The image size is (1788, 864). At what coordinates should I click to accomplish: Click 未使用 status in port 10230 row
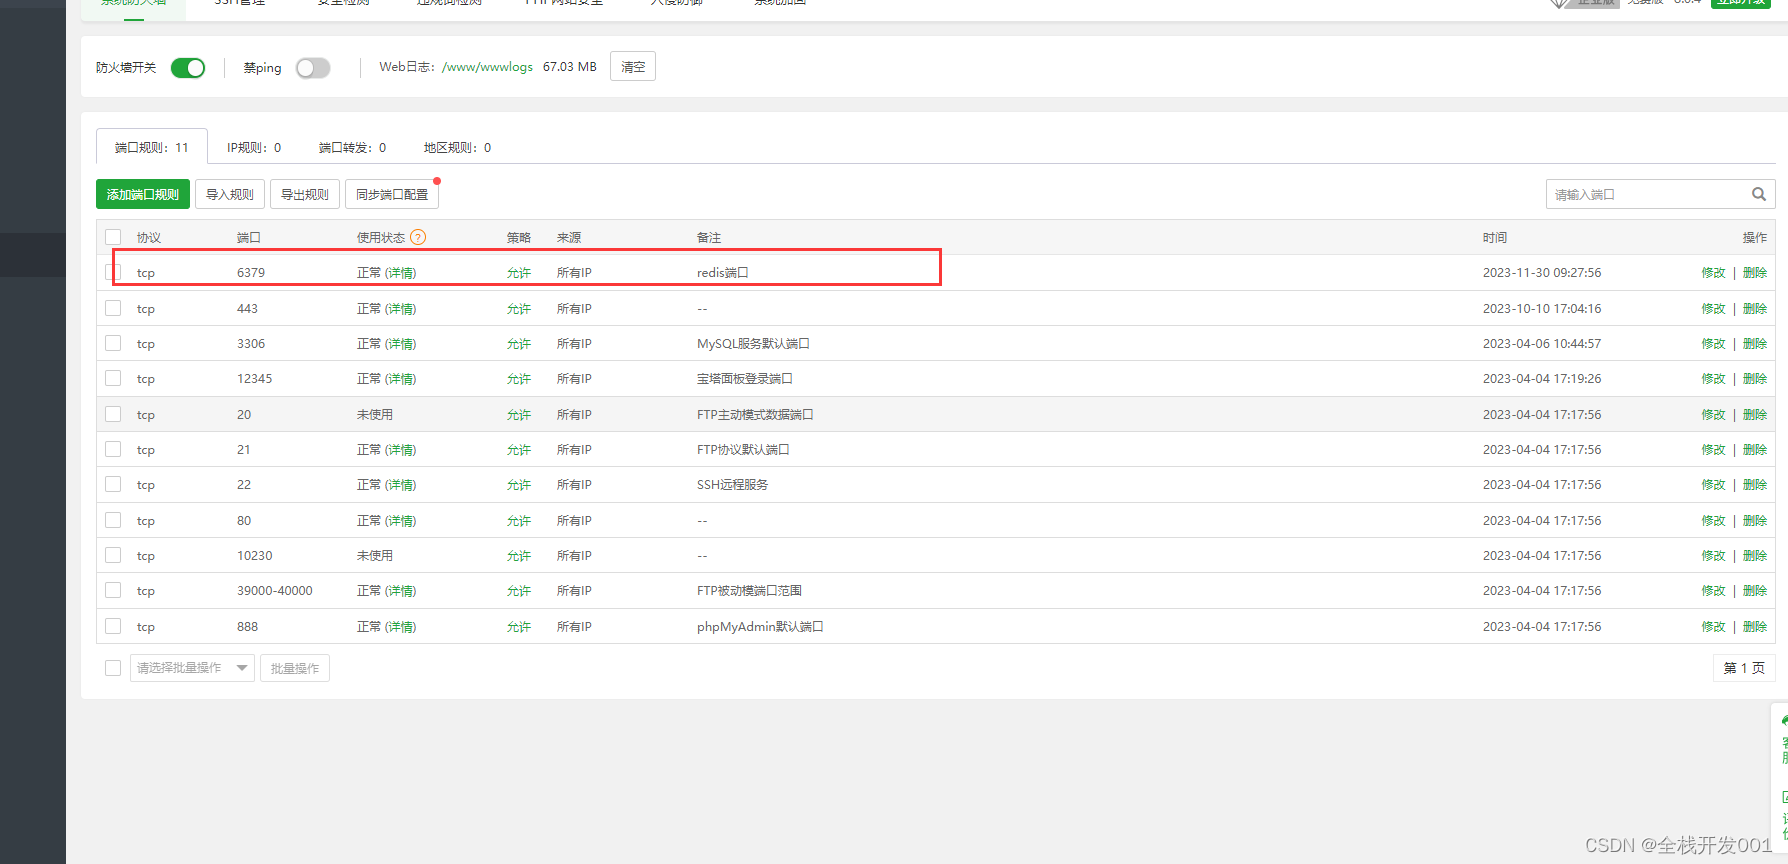pos(375,555)
